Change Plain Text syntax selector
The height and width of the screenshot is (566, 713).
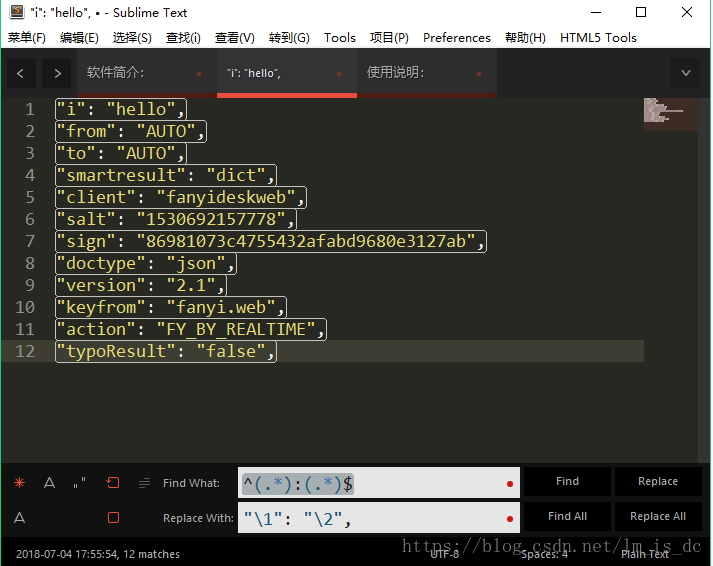pos(645,554)
